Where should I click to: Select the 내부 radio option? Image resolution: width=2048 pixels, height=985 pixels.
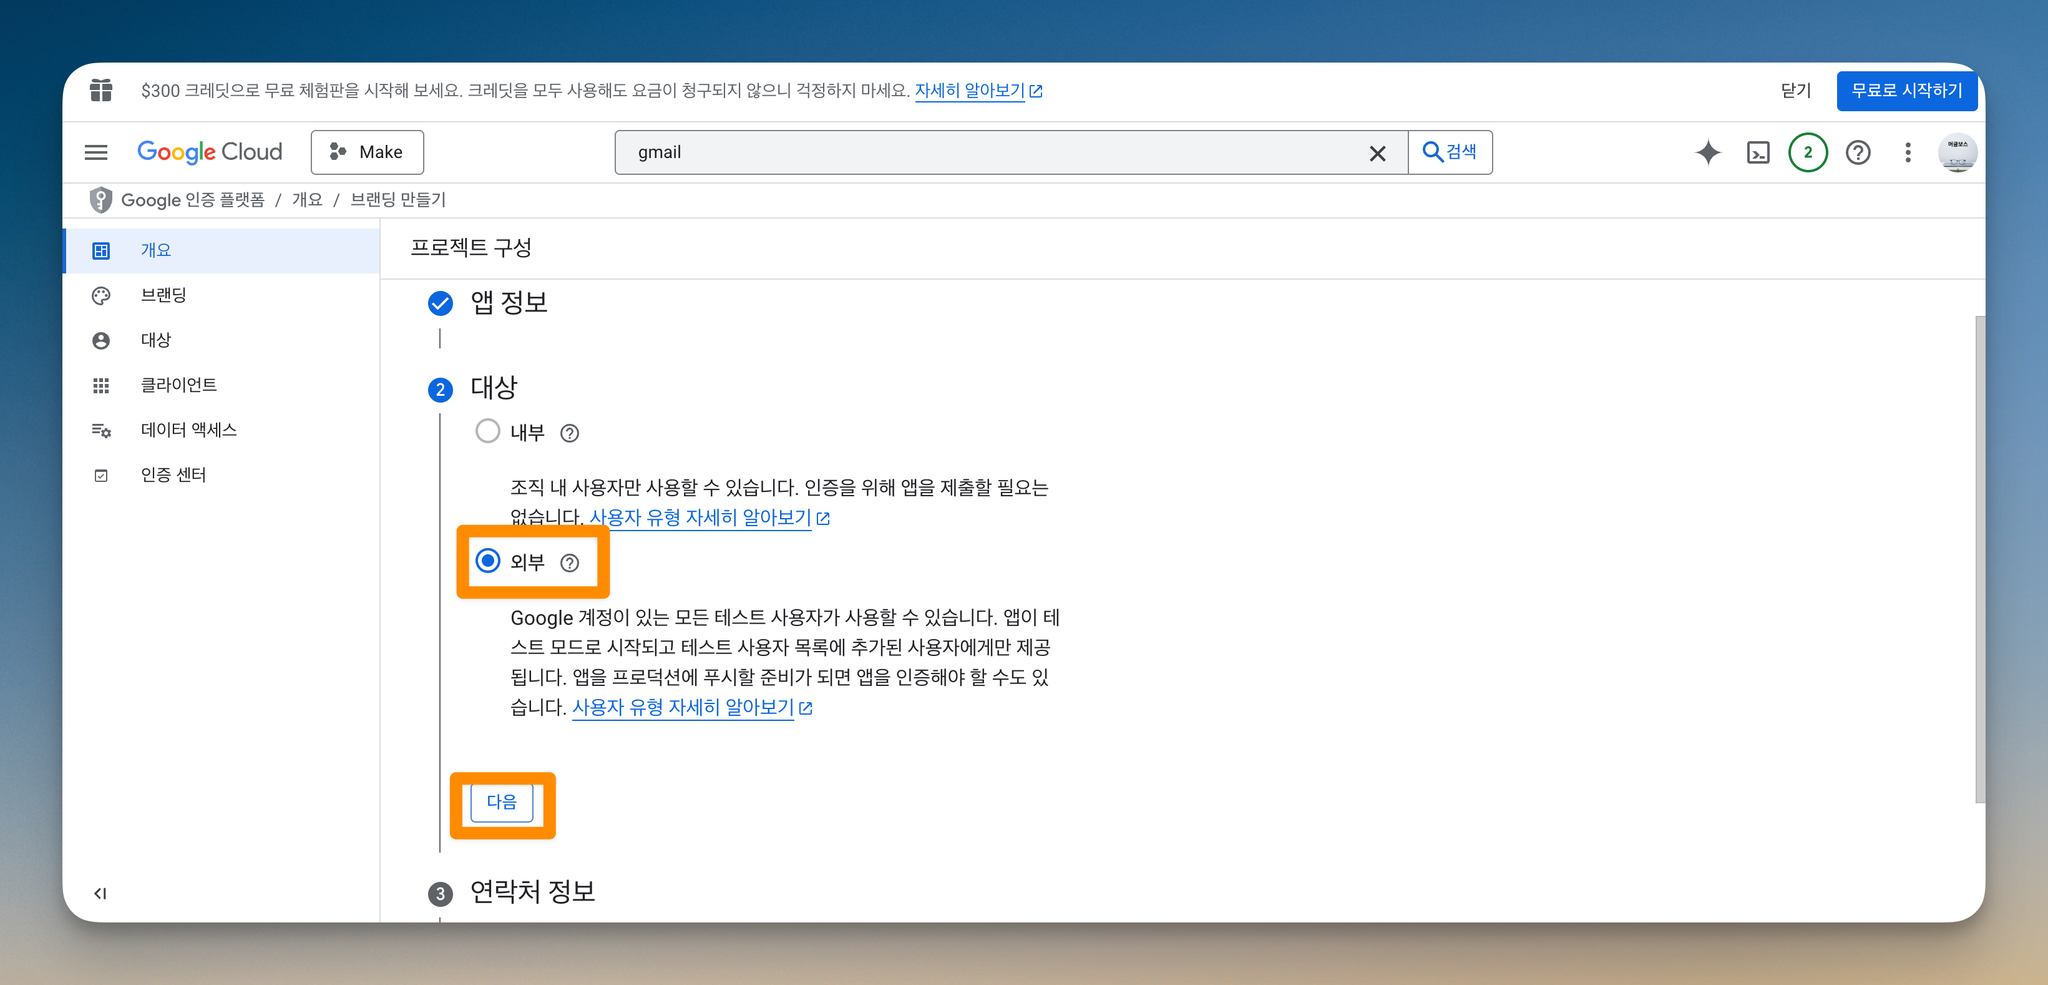488,431
